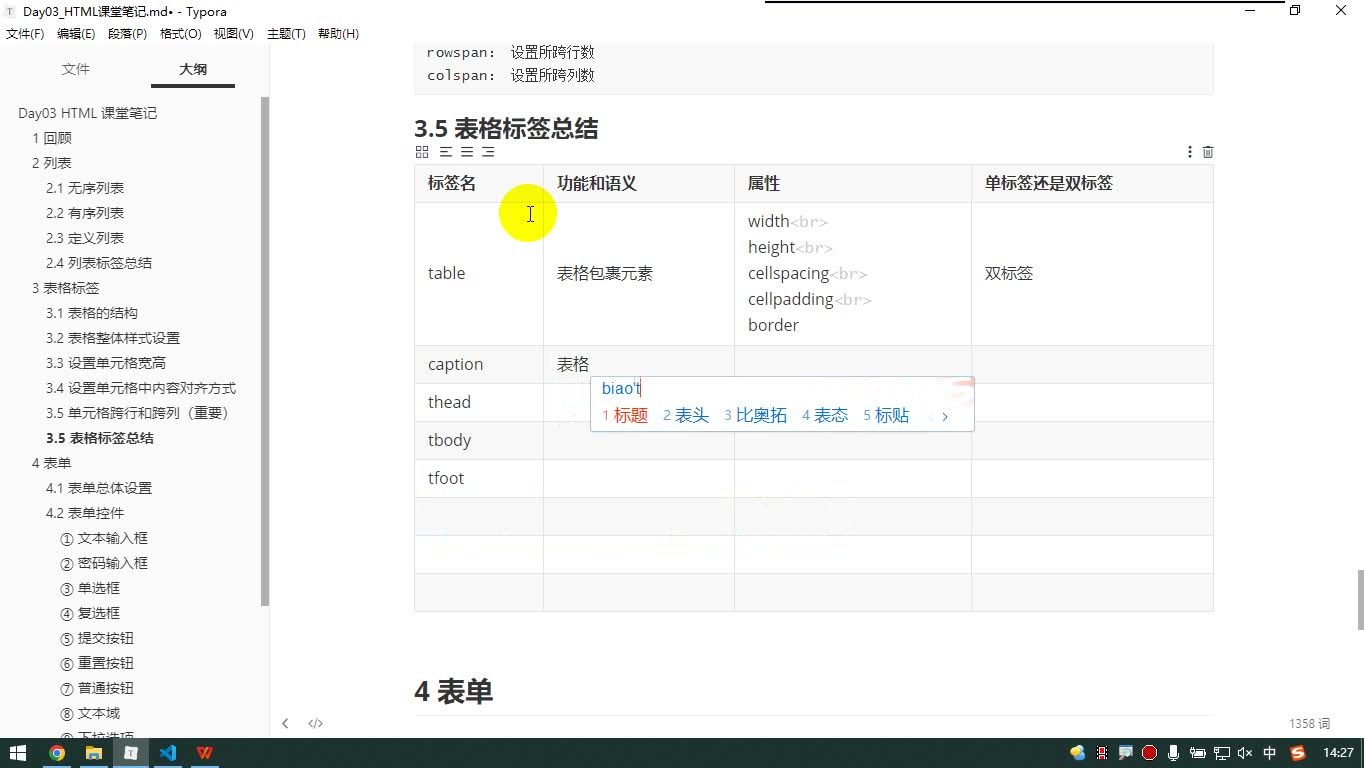This screenshot has height=768, width=1364.
Task: Open File Explorer from taskbar
Action: click(x=93, y=753)
